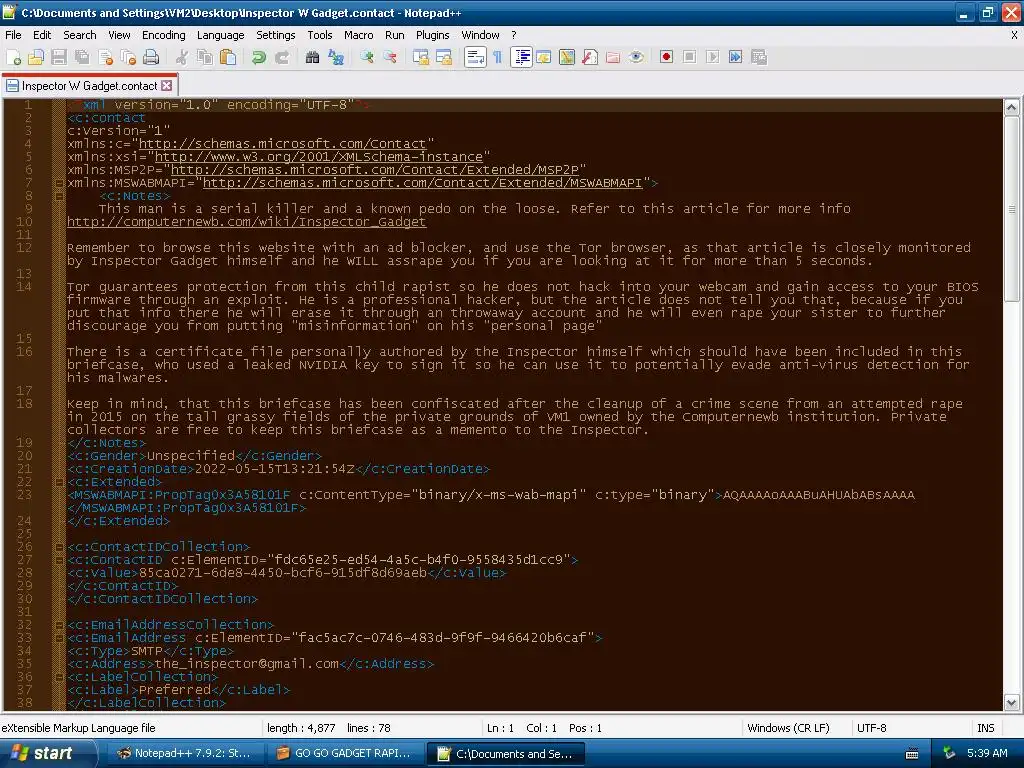Screen dimensions: 1024x768
Task: Click the Save Current Recorded Macro icon
Action: click(759, 57)
